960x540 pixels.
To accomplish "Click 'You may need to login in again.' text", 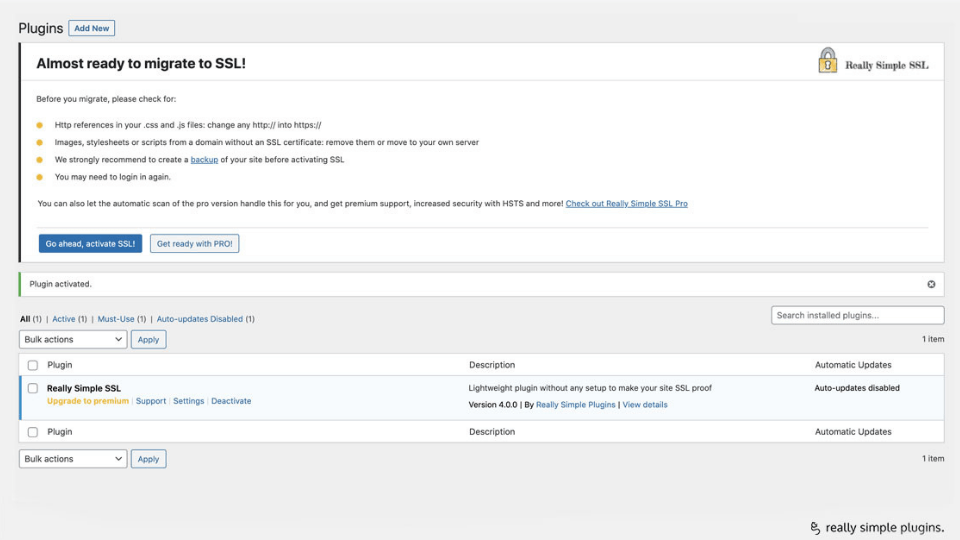I will pos(113,177).
